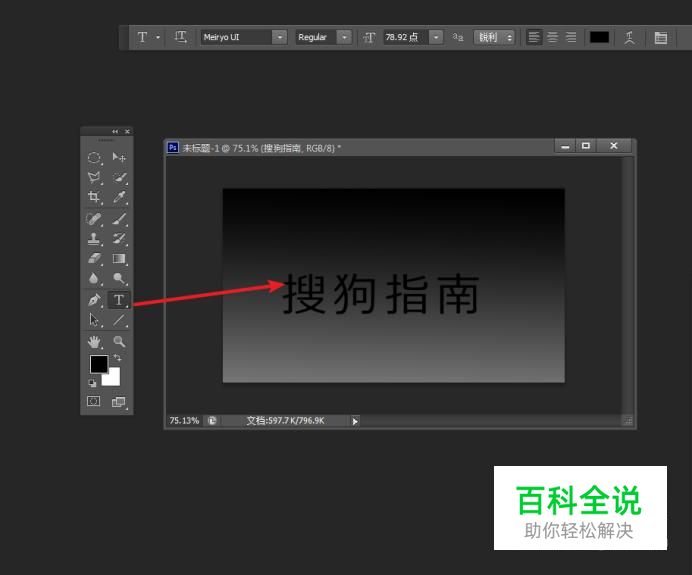Open text color swatch in options bar

599,38
